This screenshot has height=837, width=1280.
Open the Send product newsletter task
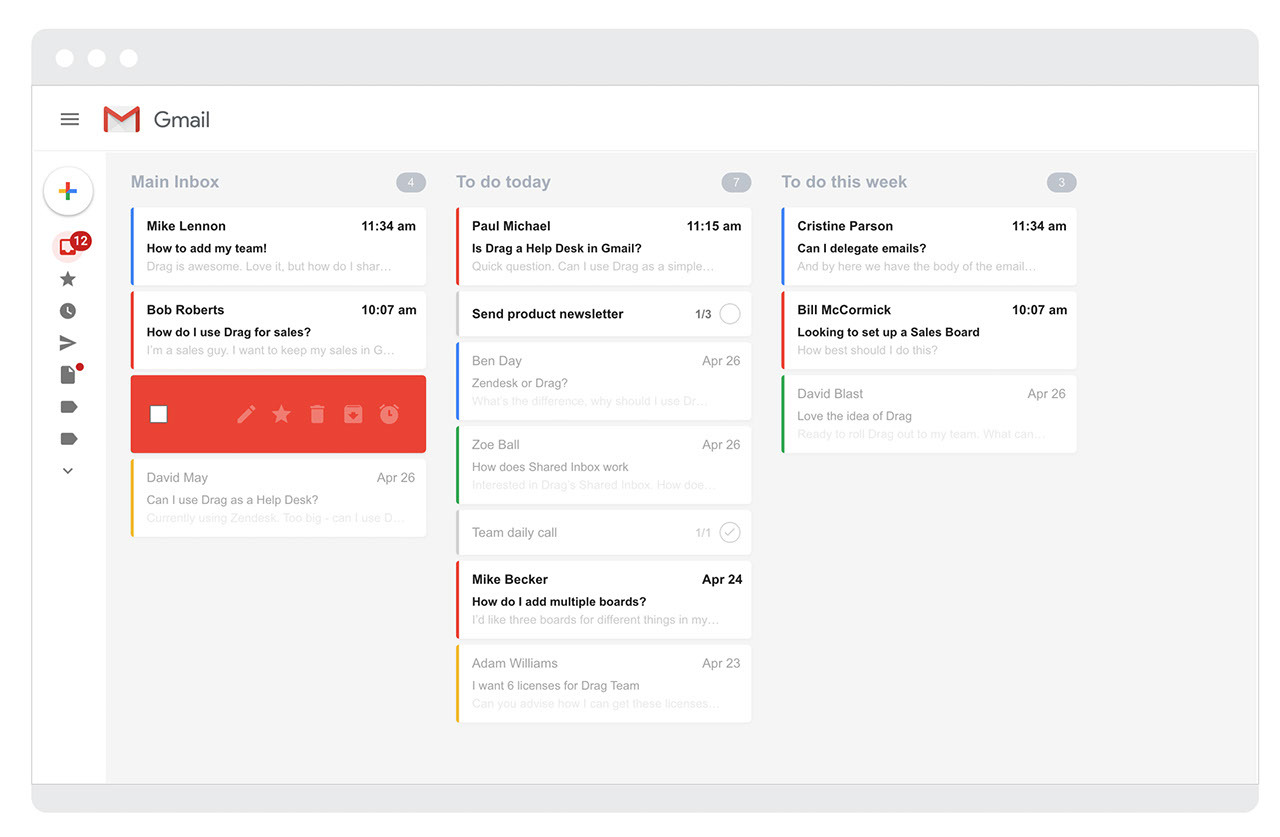[x=604, y=314]
